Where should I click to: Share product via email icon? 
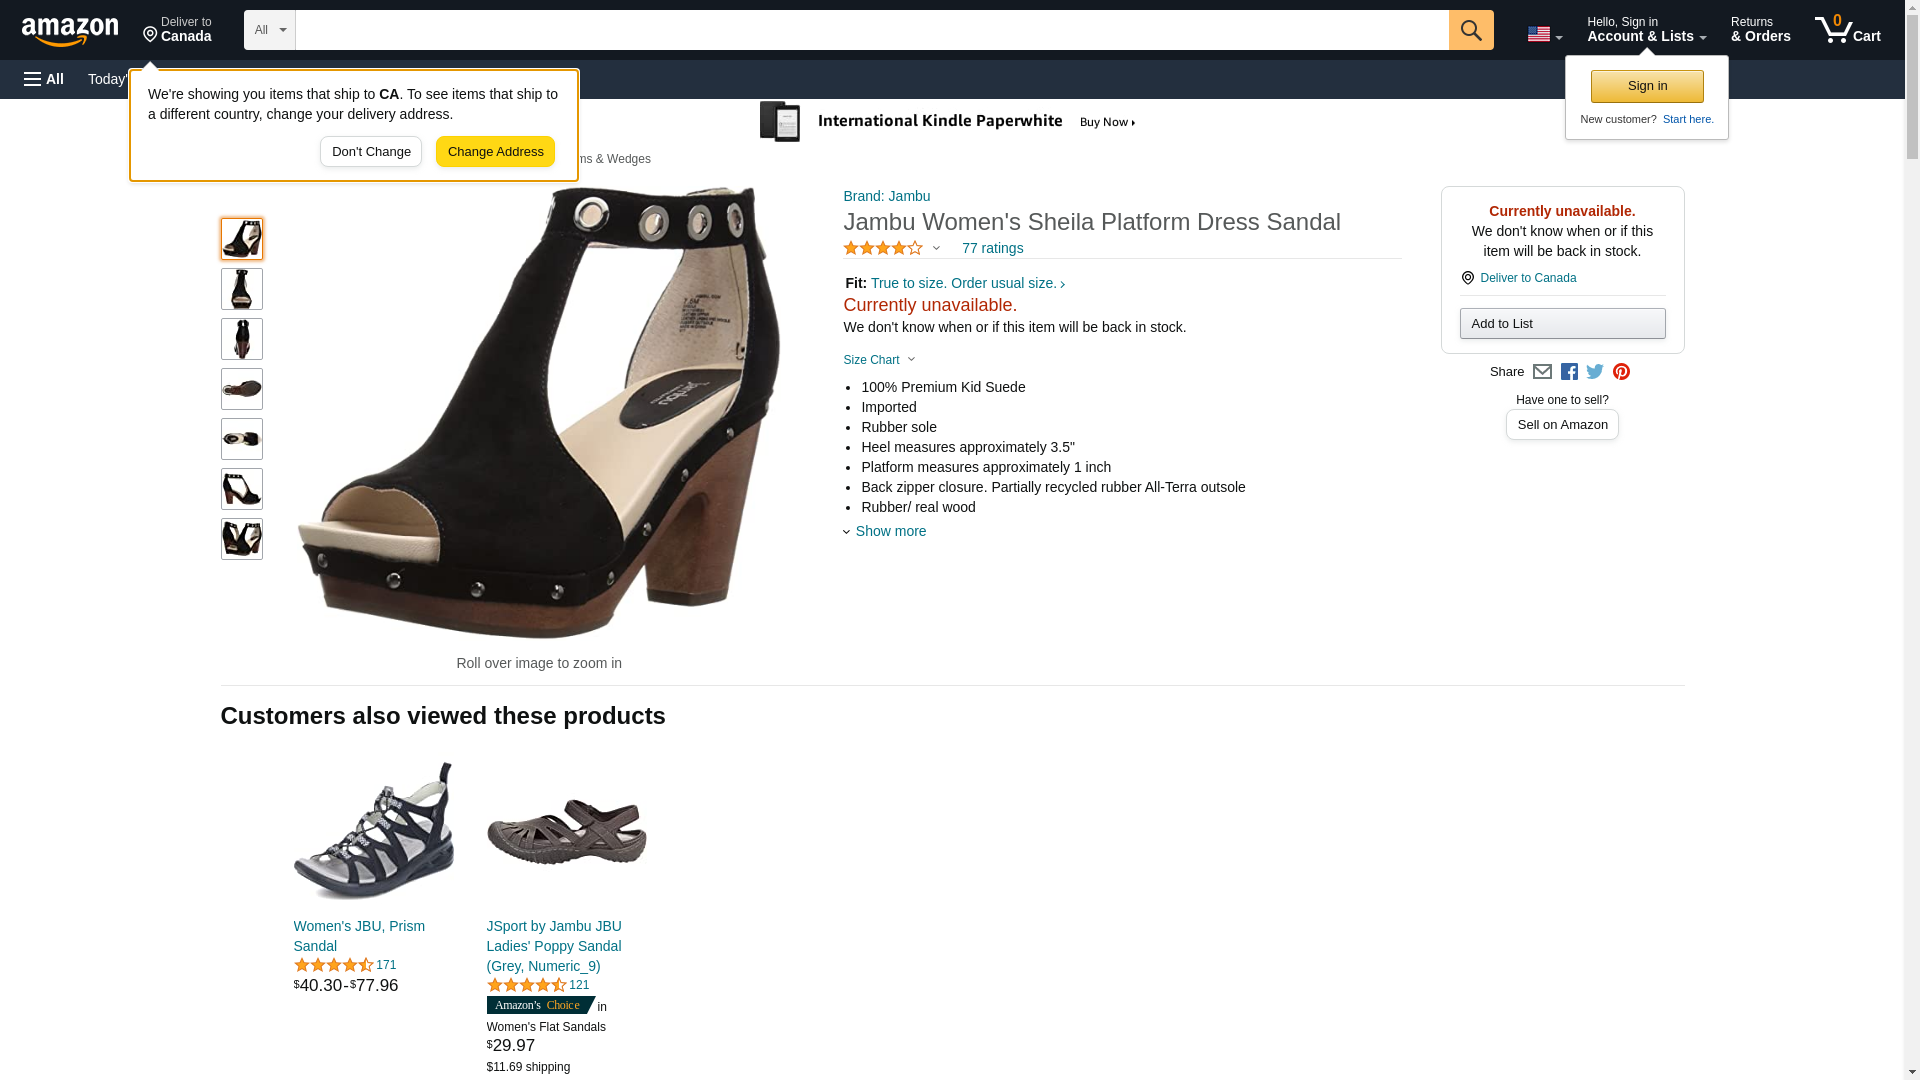[x=1542, y=372]
